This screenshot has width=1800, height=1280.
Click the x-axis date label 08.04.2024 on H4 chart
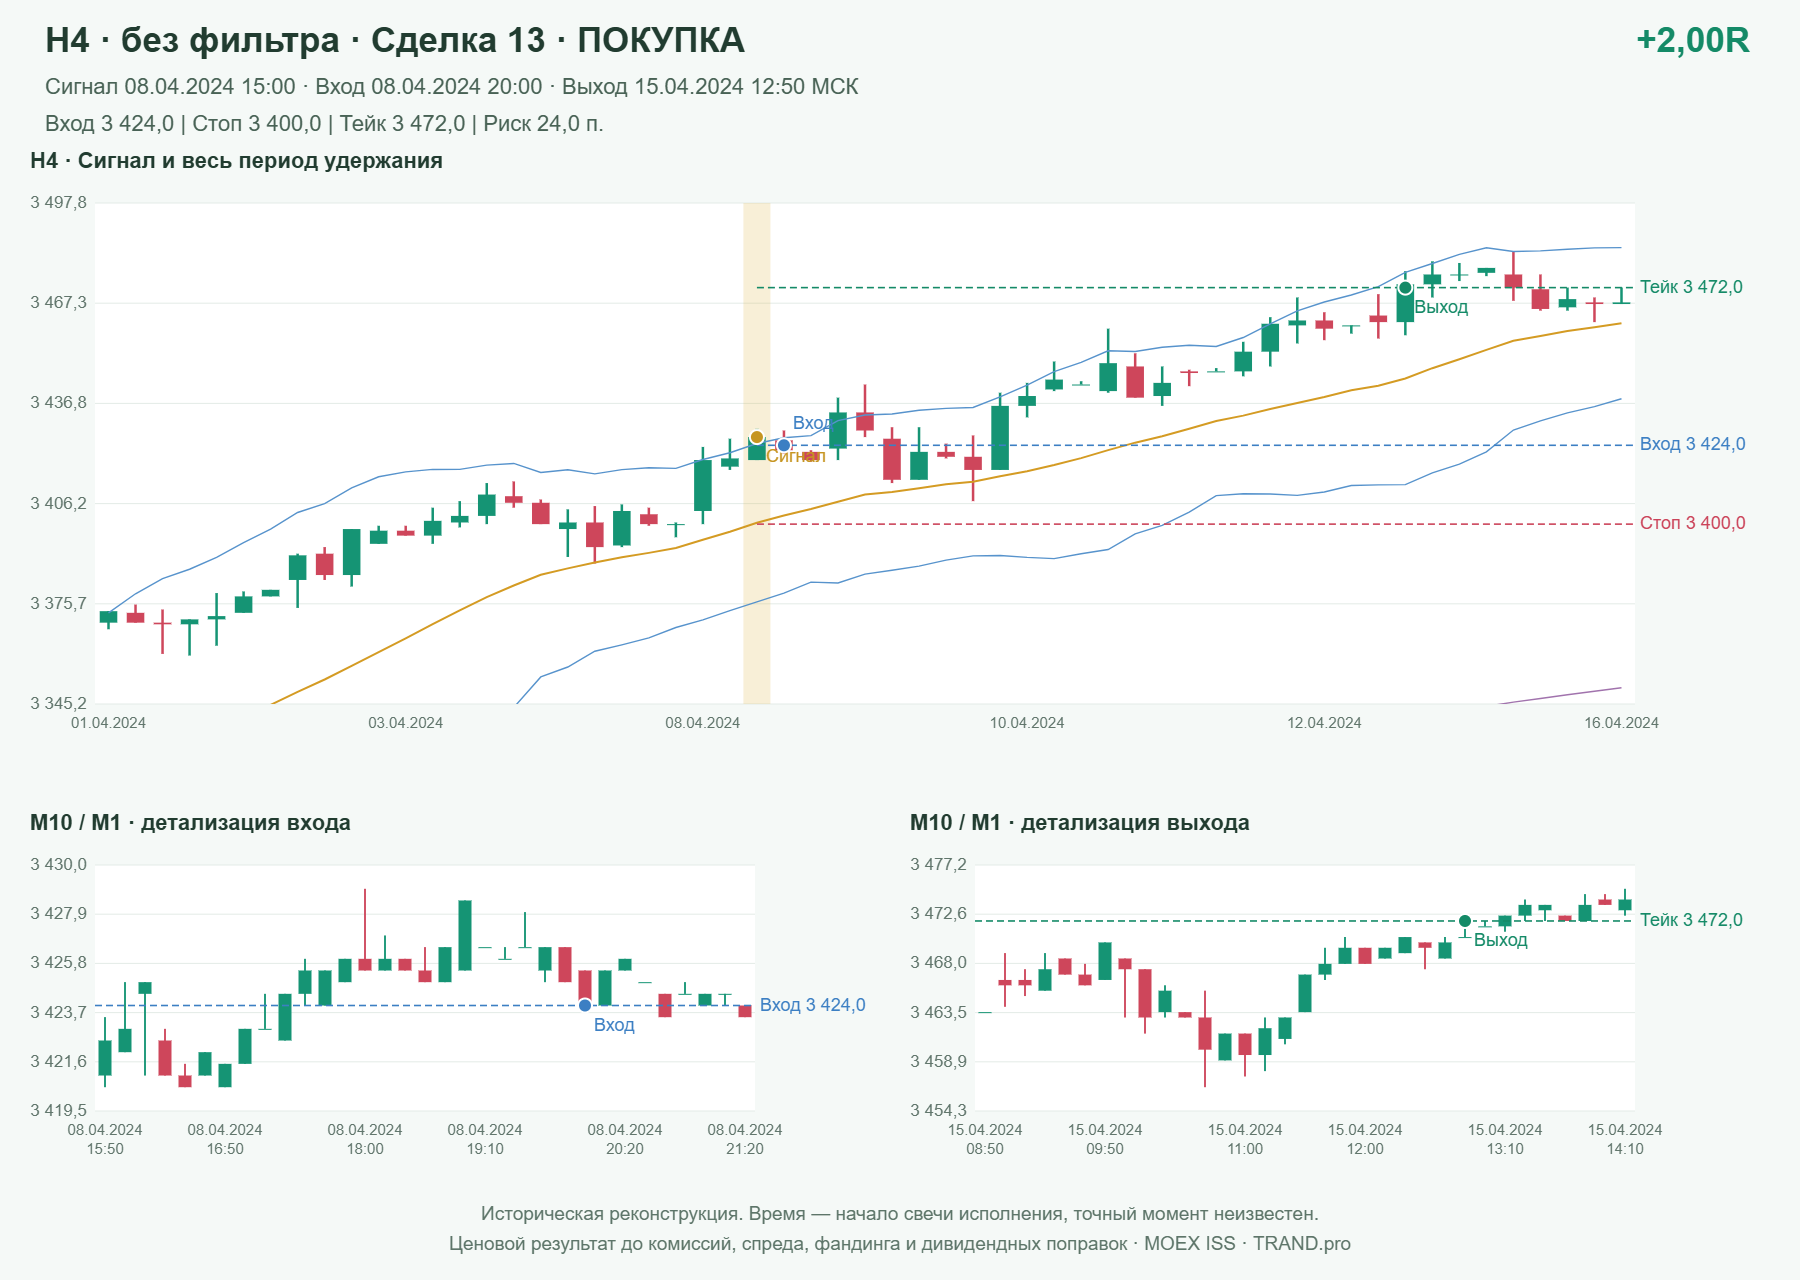click(703, 723)
